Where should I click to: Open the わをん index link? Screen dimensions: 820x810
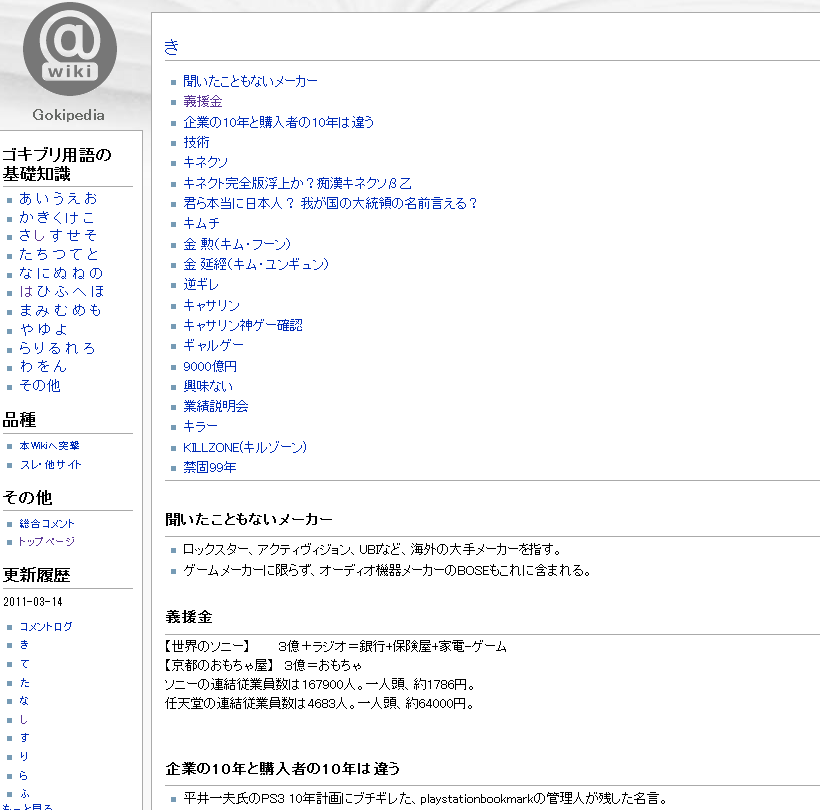[x=43, y=366]
